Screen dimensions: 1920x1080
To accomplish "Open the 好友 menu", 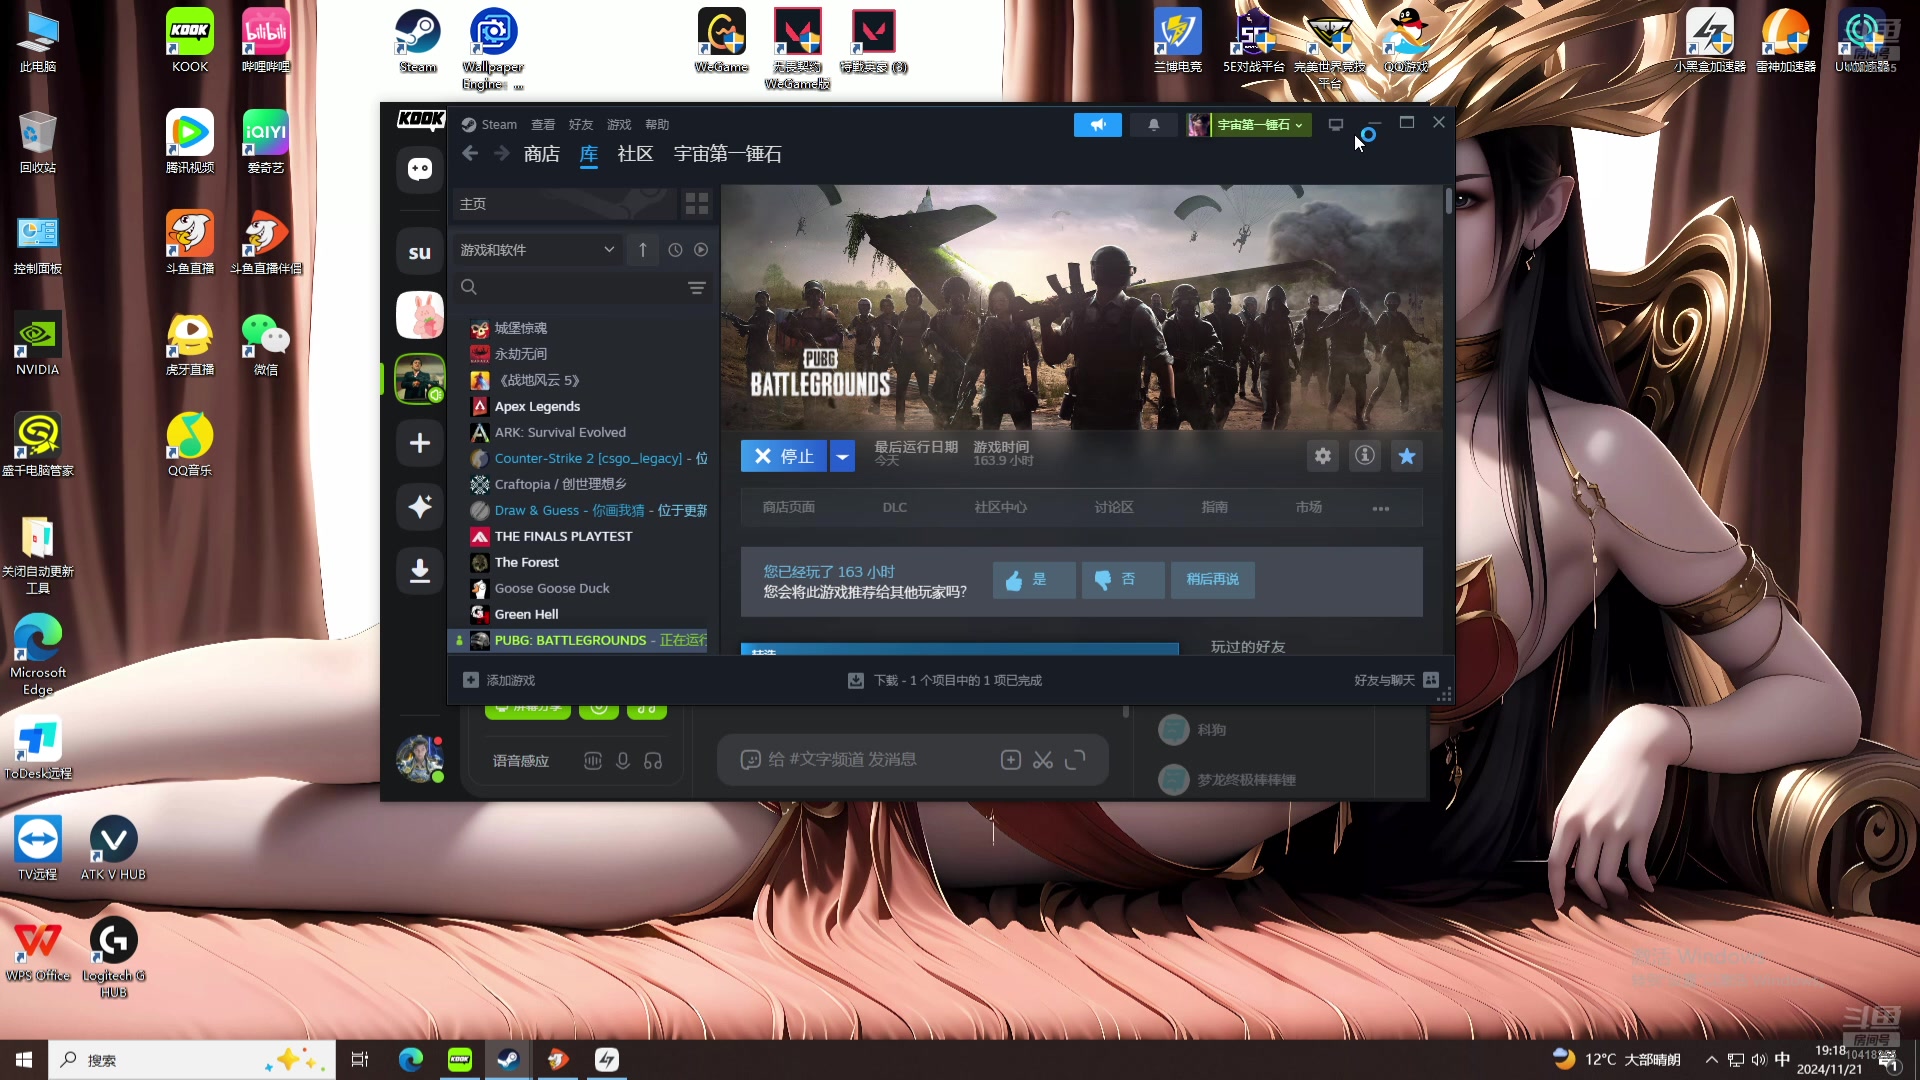I will [x=581, y=125].
